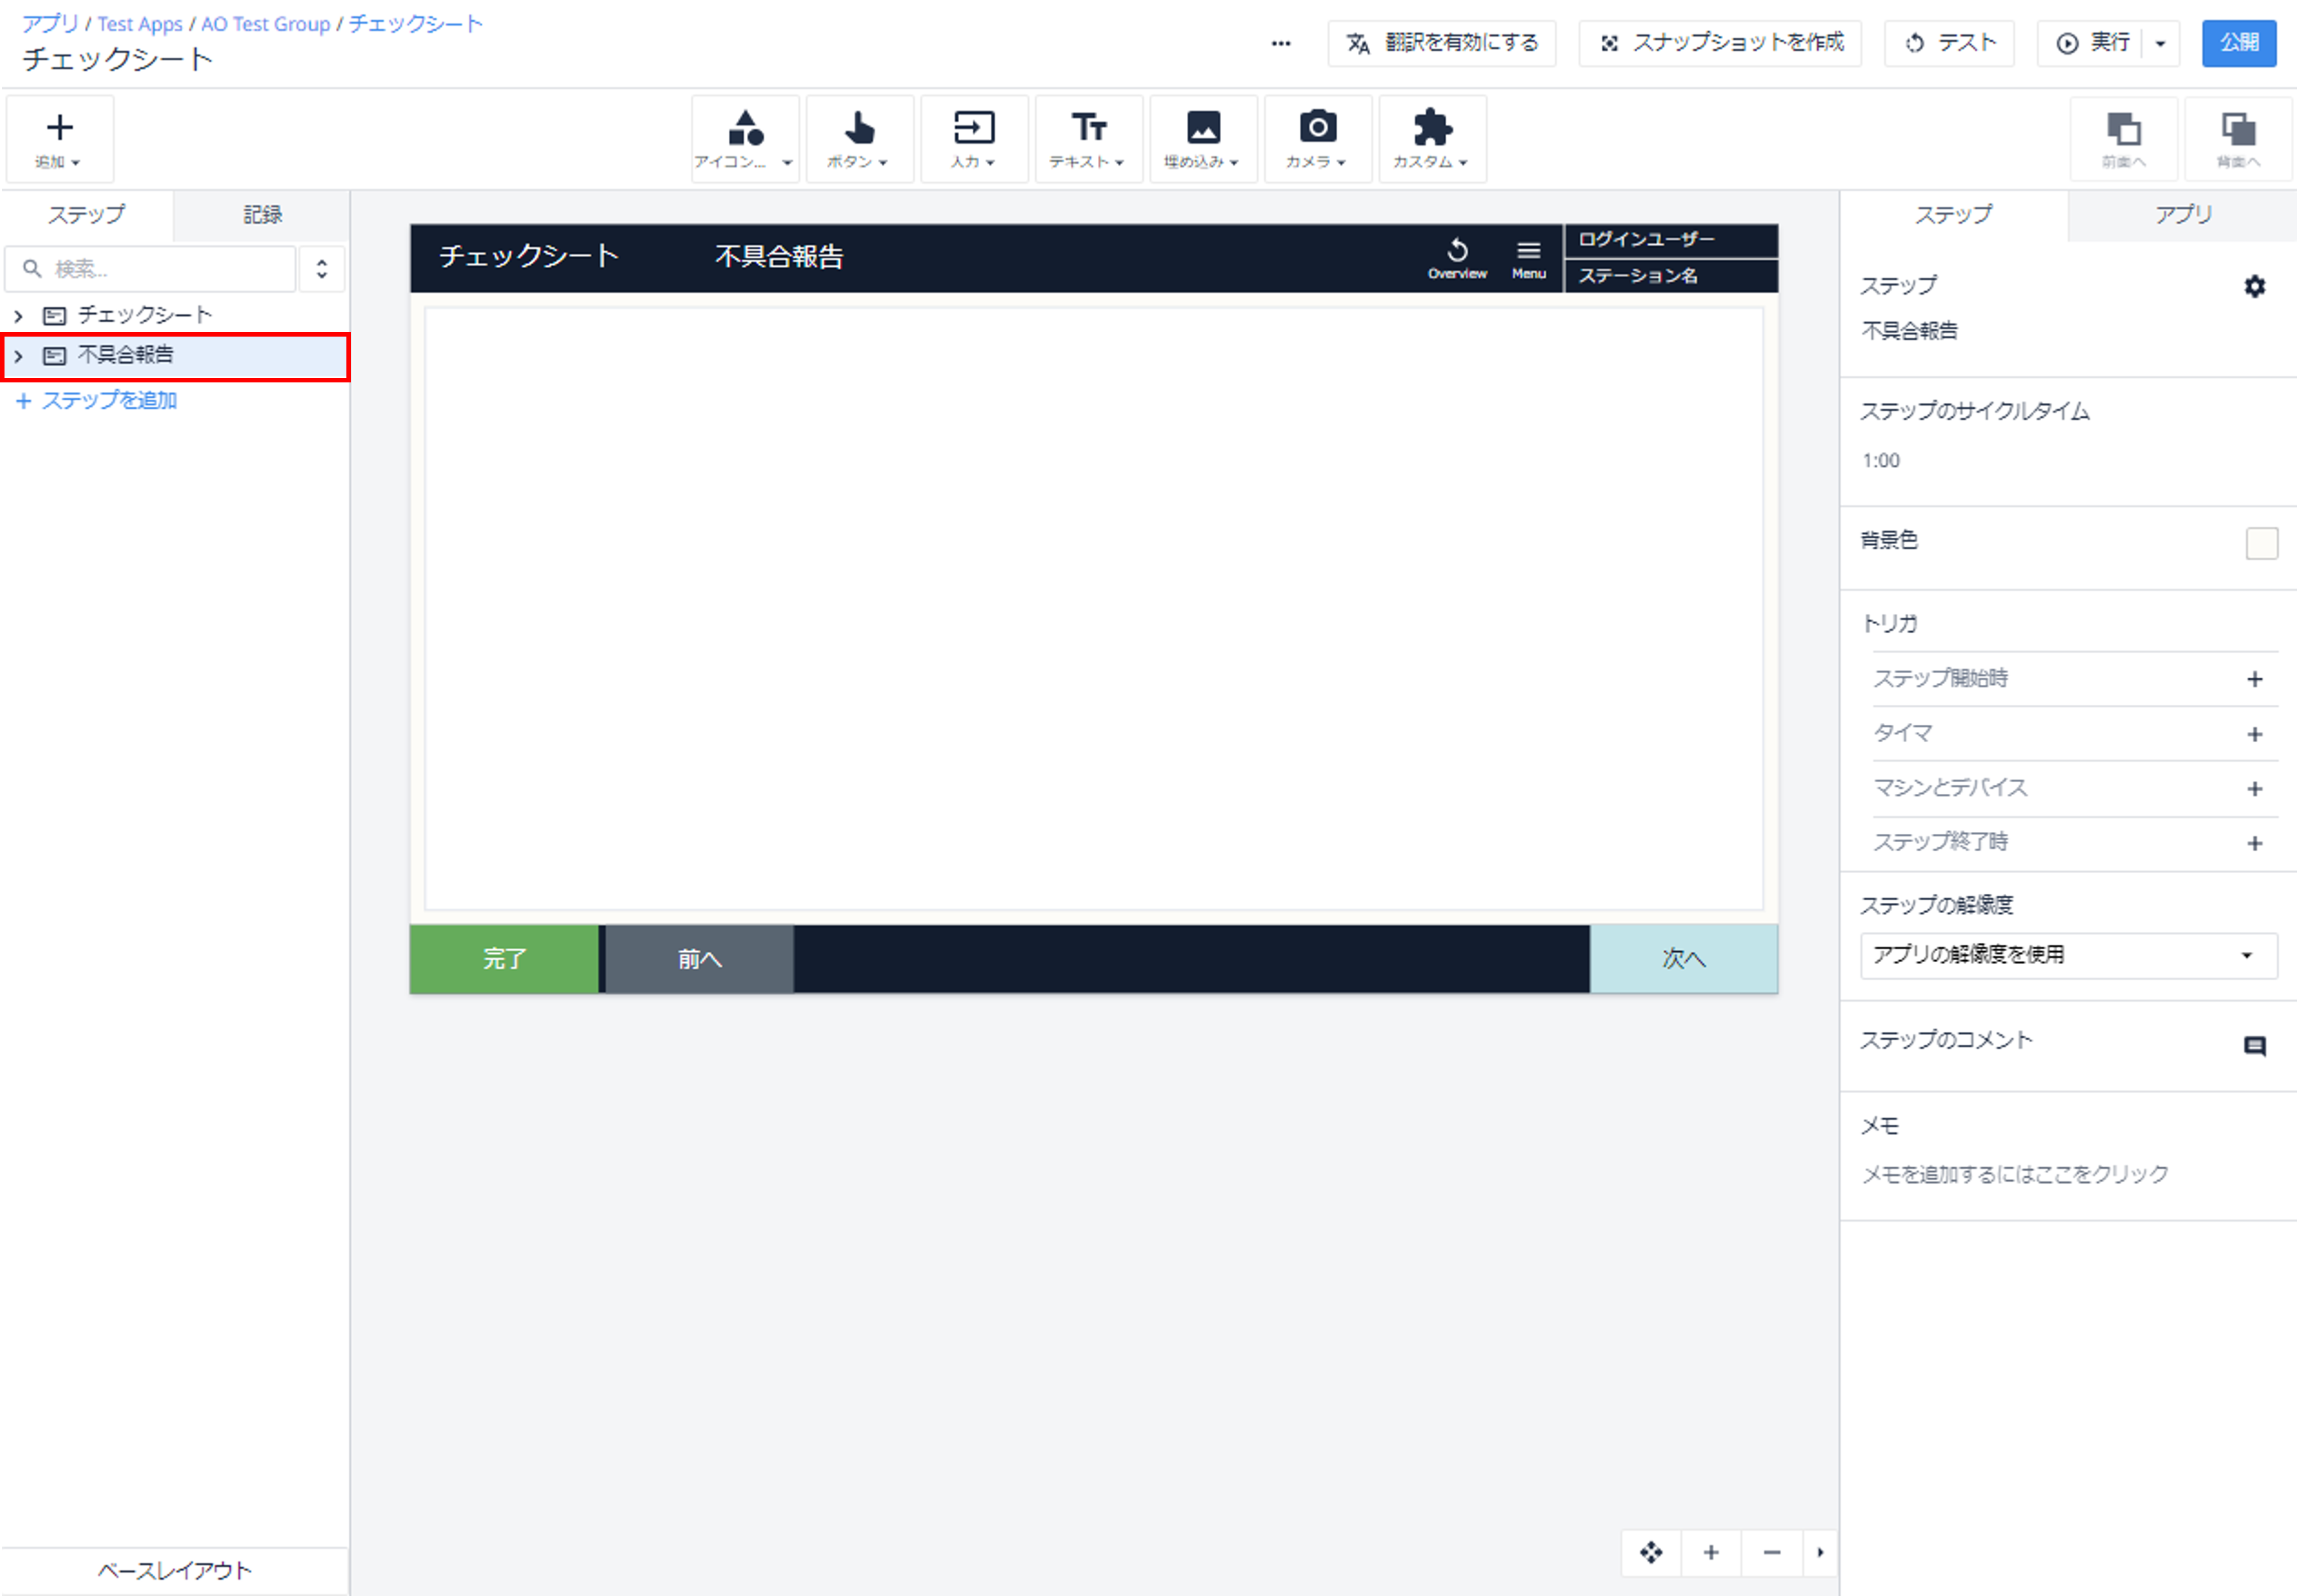Viewport: 2297px width, 1596px height.
Task: Open the Camera widget menu
Action: point(1317,139)
